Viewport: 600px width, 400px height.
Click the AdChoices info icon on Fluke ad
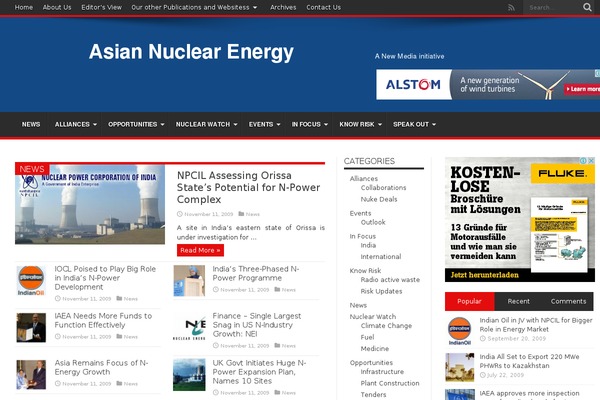pyautogui.click(x=584, y=161)
